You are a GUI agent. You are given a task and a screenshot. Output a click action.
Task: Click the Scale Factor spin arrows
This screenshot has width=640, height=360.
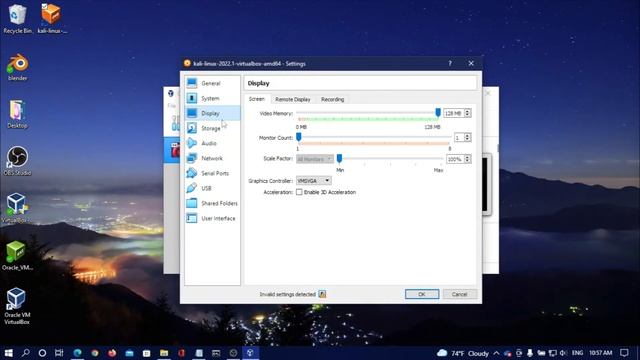click(x=468, y=159)
